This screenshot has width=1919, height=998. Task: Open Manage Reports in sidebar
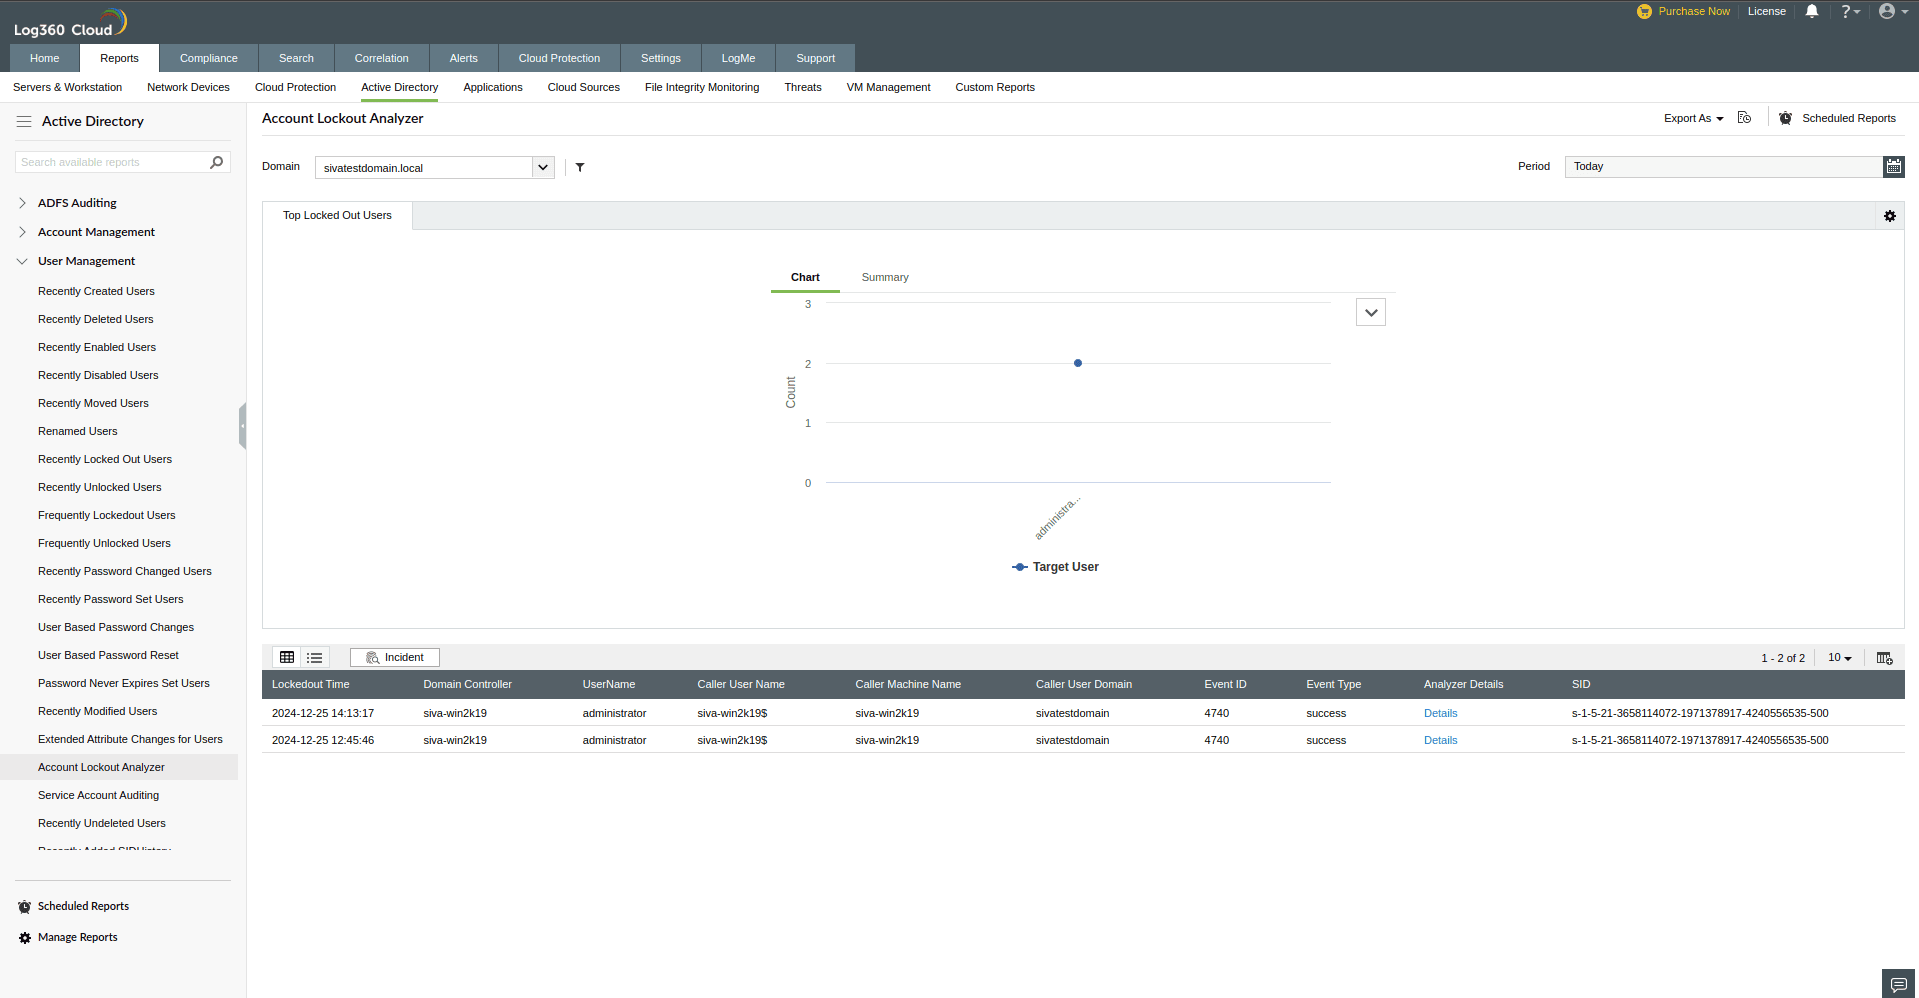click(77, 938)
